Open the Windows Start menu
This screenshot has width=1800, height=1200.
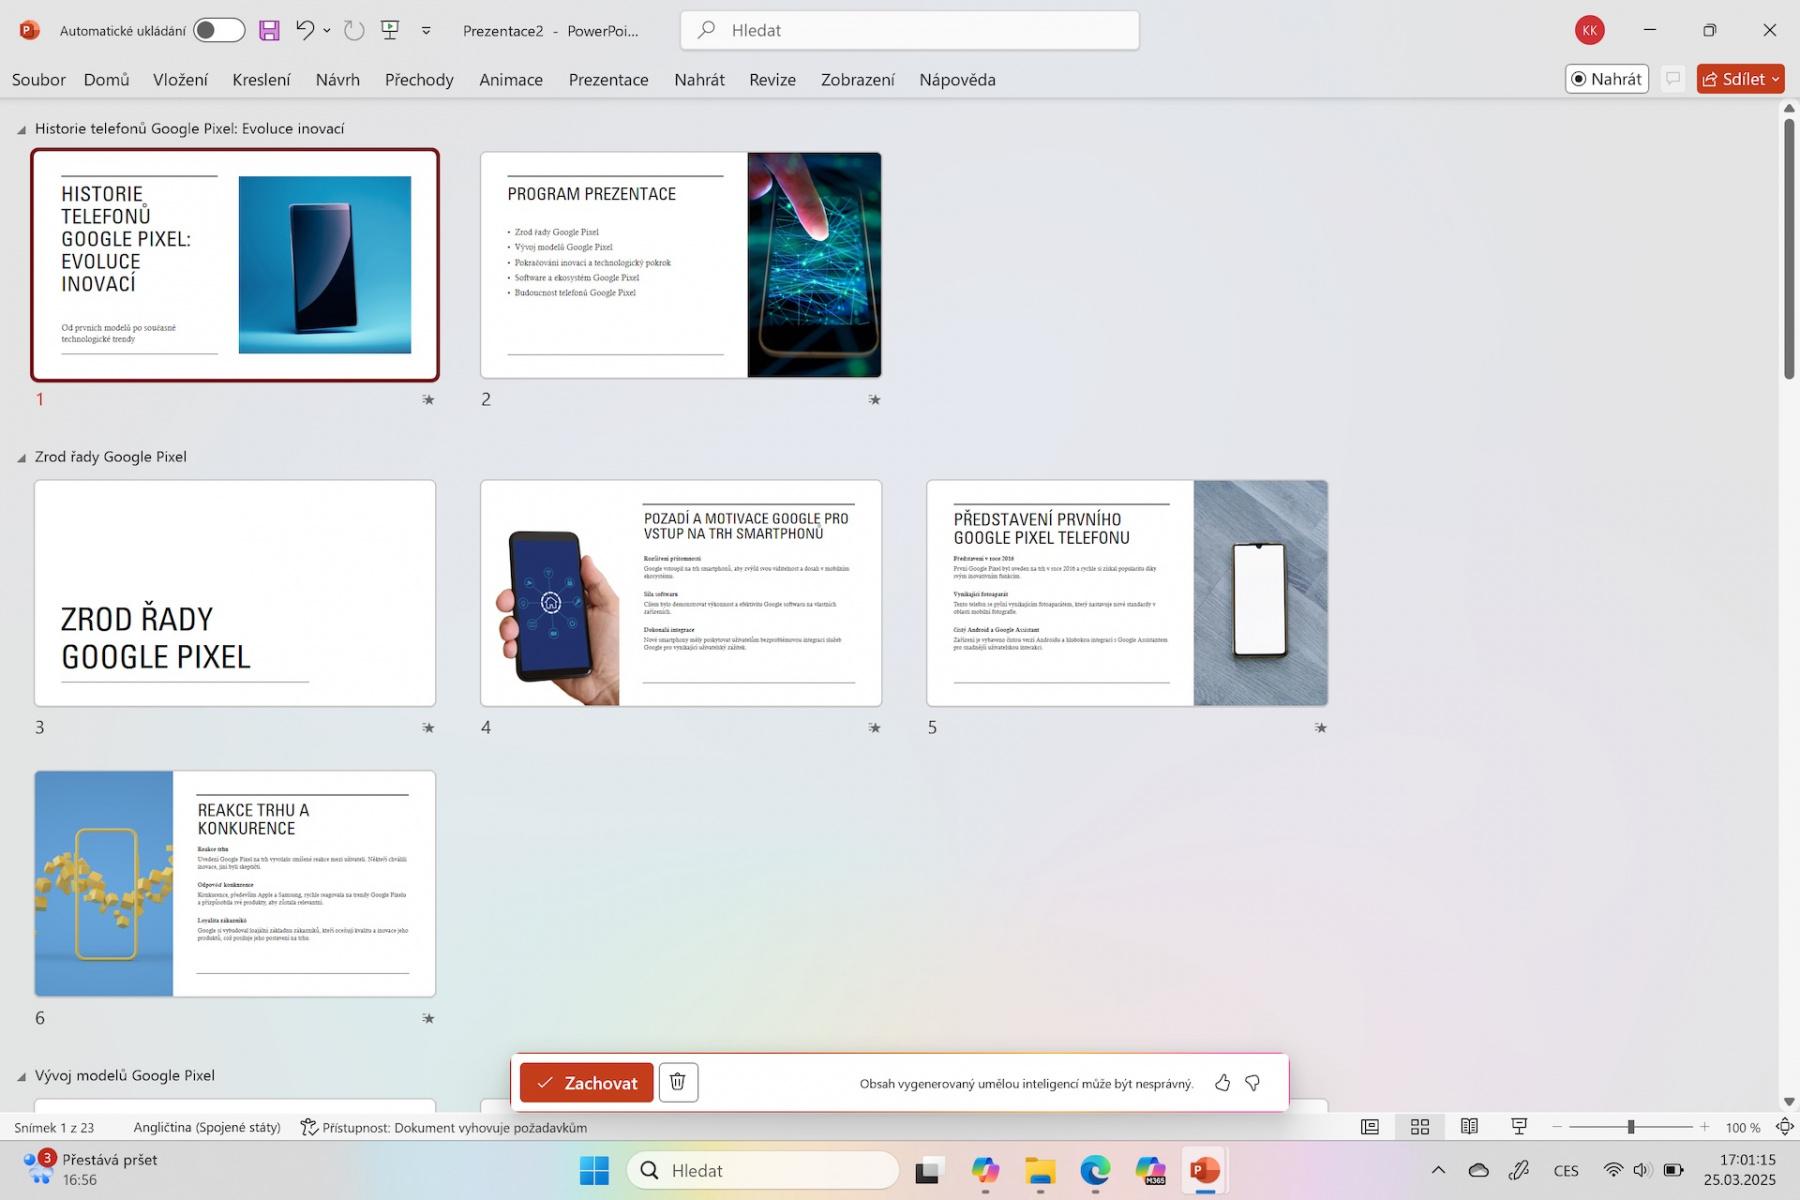tap(594, 1170)
